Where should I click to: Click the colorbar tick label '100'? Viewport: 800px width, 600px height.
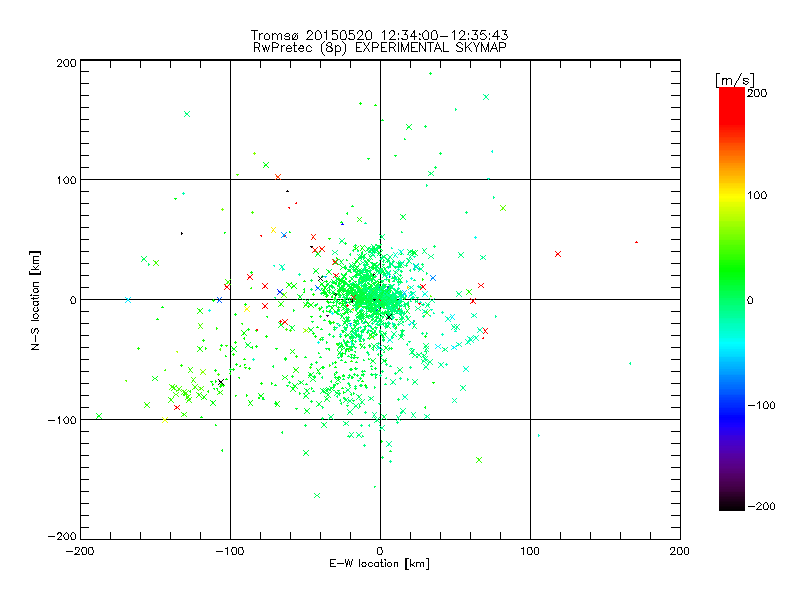click(x=757, y=195)
